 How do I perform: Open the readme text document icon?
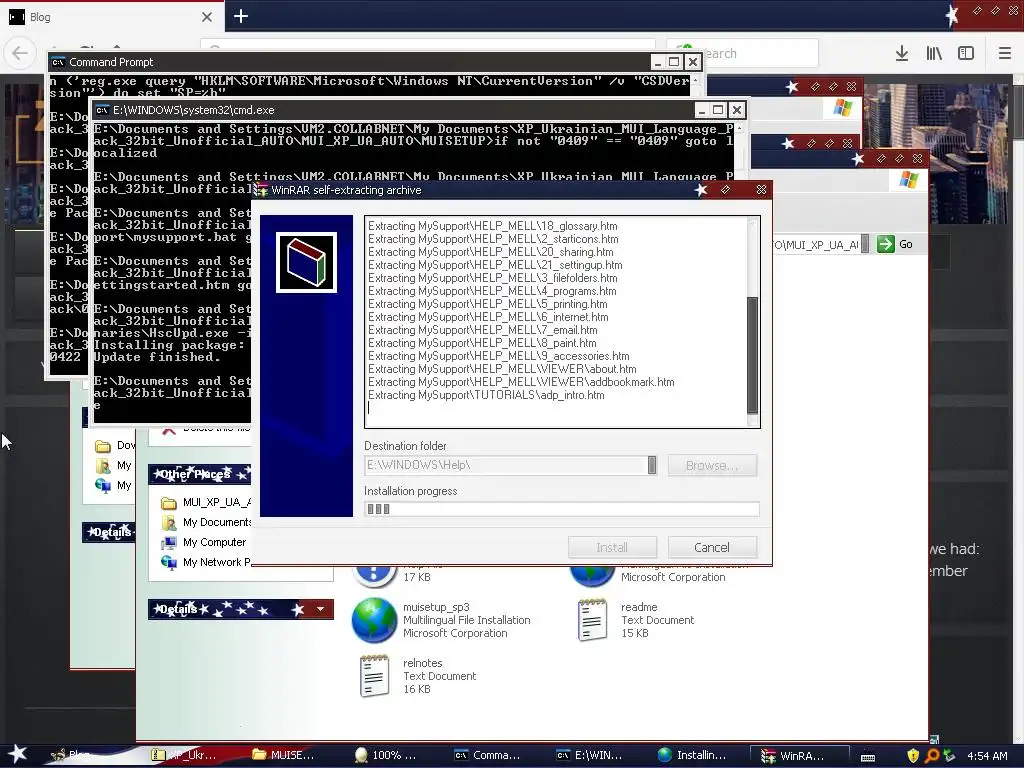pos(592,620)
